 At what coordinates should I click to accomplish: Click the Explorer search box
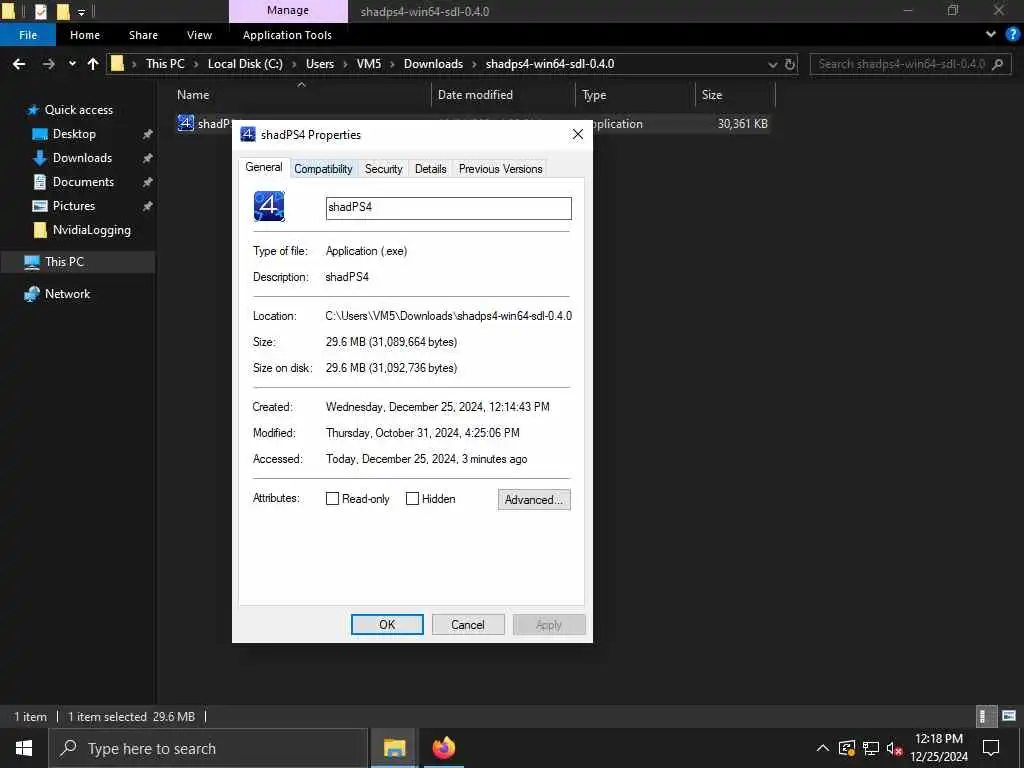click(910, 64)
